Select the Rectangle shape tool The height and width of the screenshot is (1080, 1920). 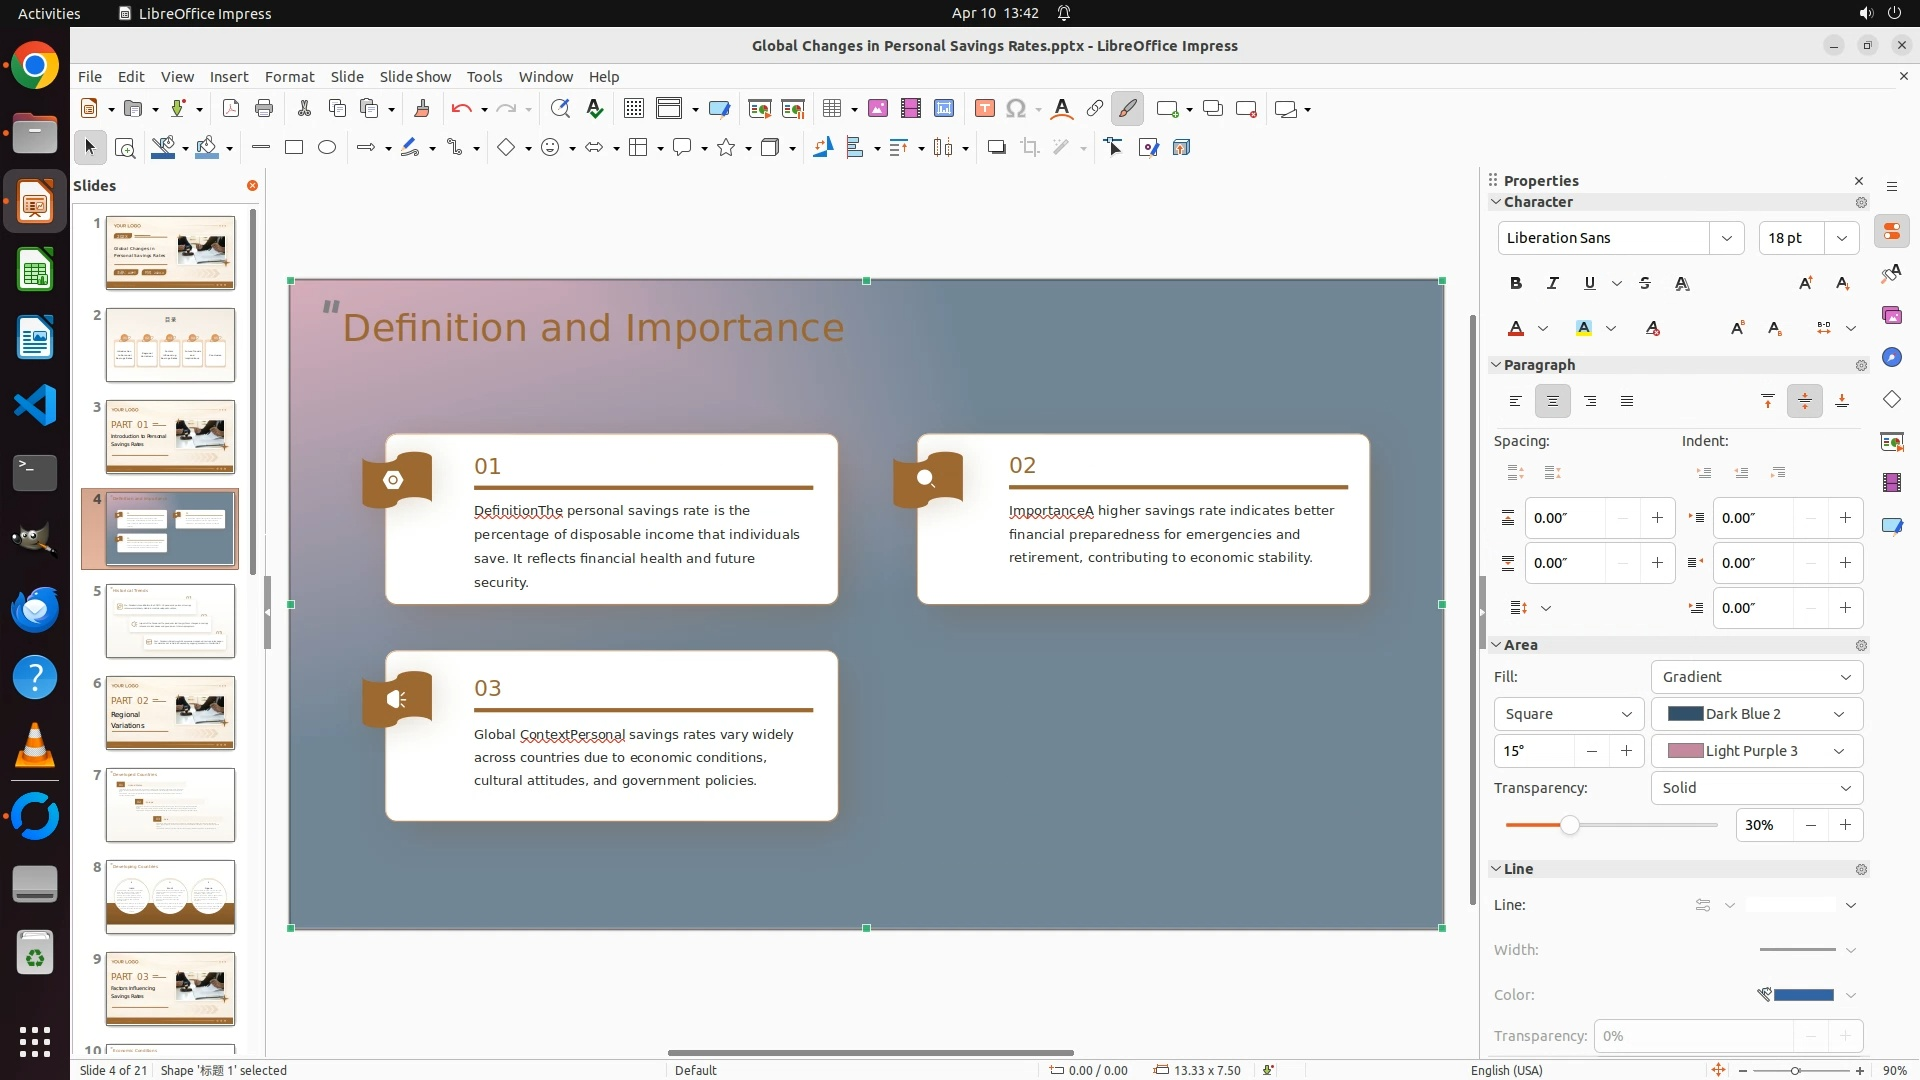click(x=293, y=148)
